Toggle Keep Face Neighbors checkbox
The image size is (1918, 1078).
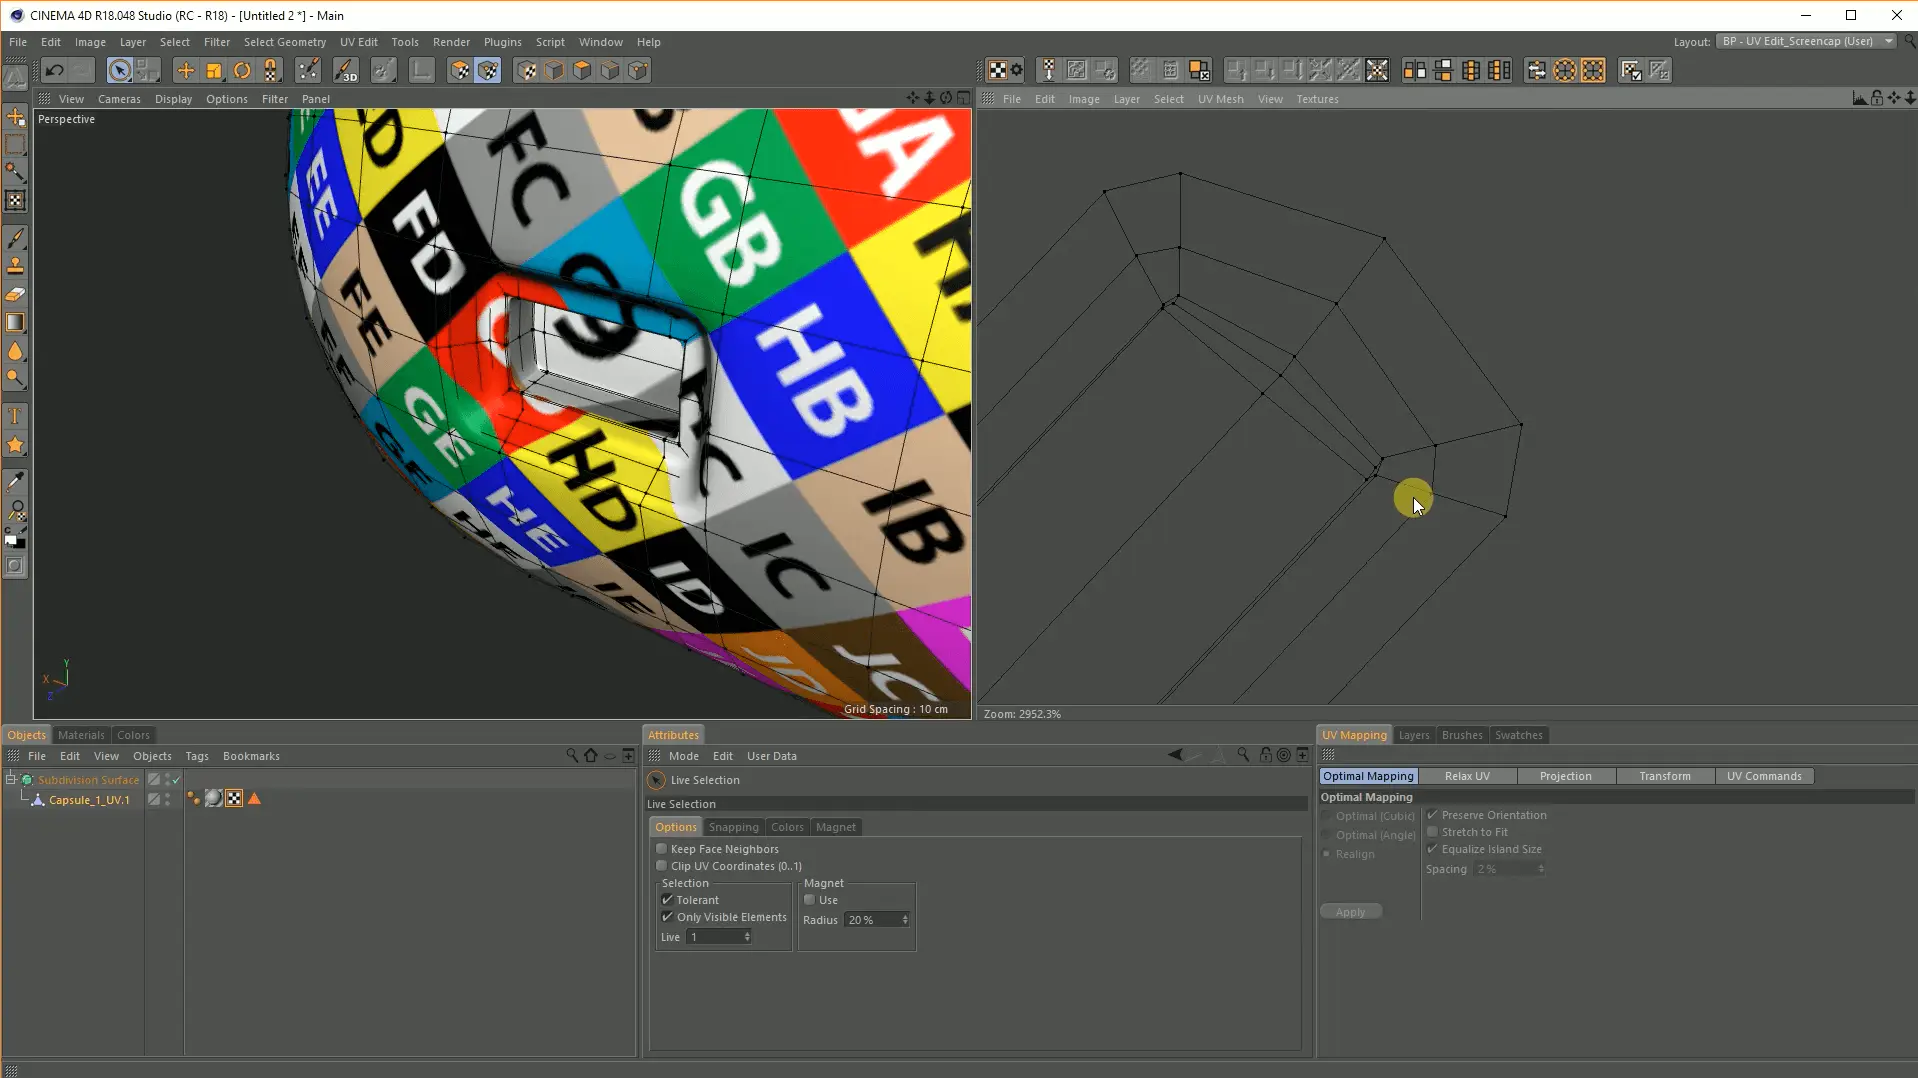[661, 849]
